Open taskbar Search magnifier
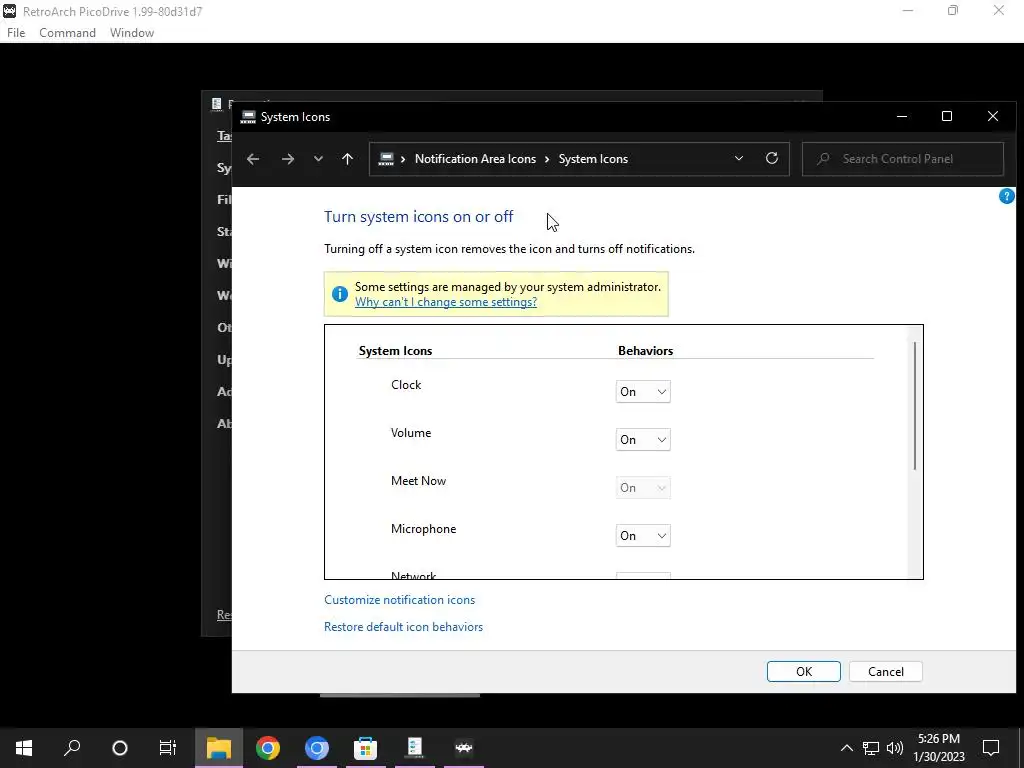Viewport: 1024px width, 768px height. pos(72,748)
